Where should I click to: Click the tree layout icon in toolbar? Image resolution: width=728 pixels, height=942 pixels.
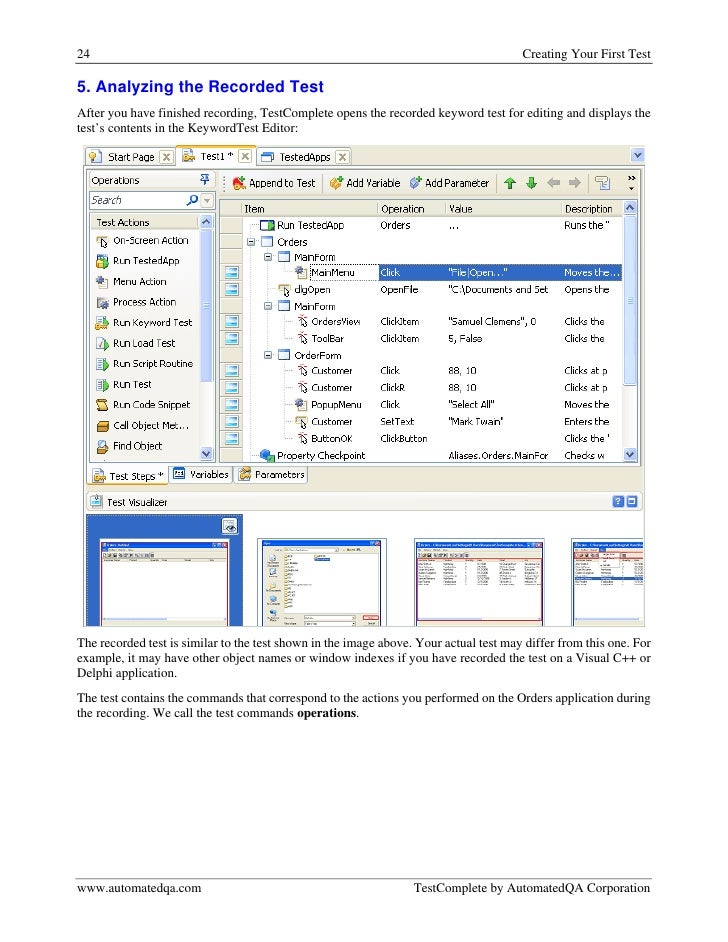point(602,183)
